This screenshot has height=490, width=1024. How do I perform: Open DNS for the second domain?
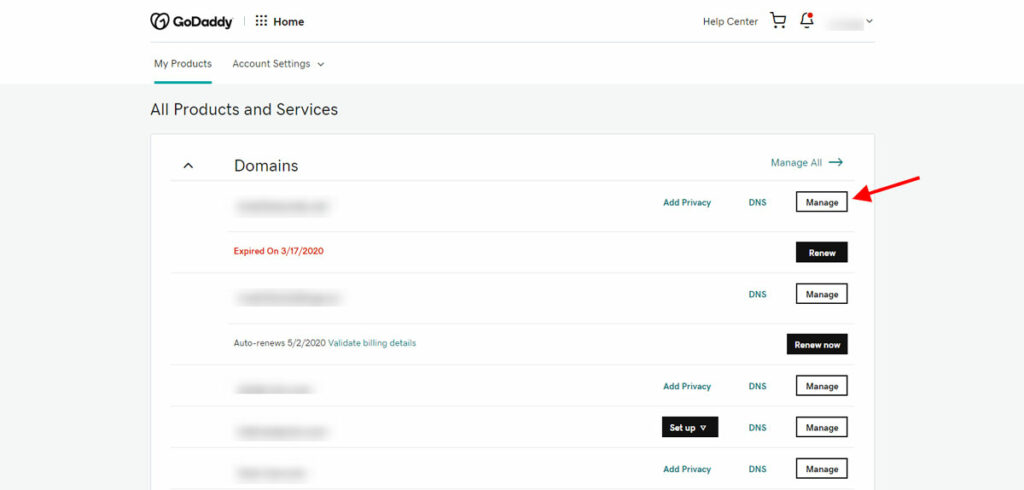(x=758, y=294)
